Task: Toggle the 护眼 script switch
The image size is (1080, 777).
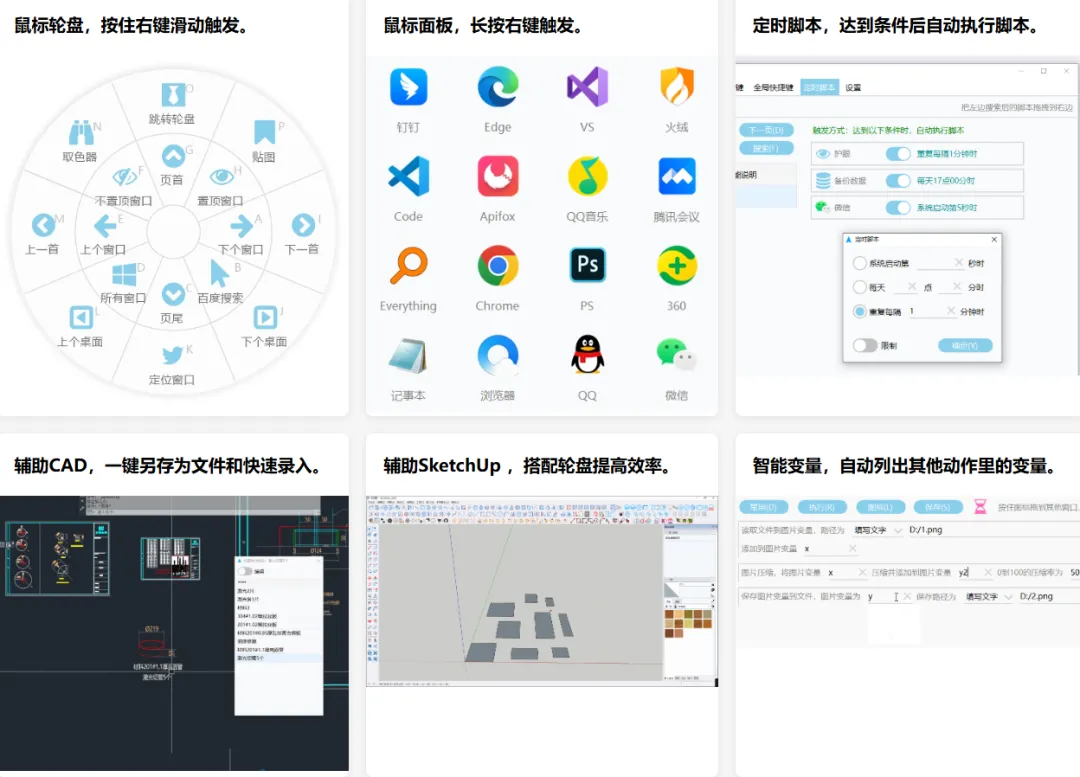Action: click(x=898, y=154)
